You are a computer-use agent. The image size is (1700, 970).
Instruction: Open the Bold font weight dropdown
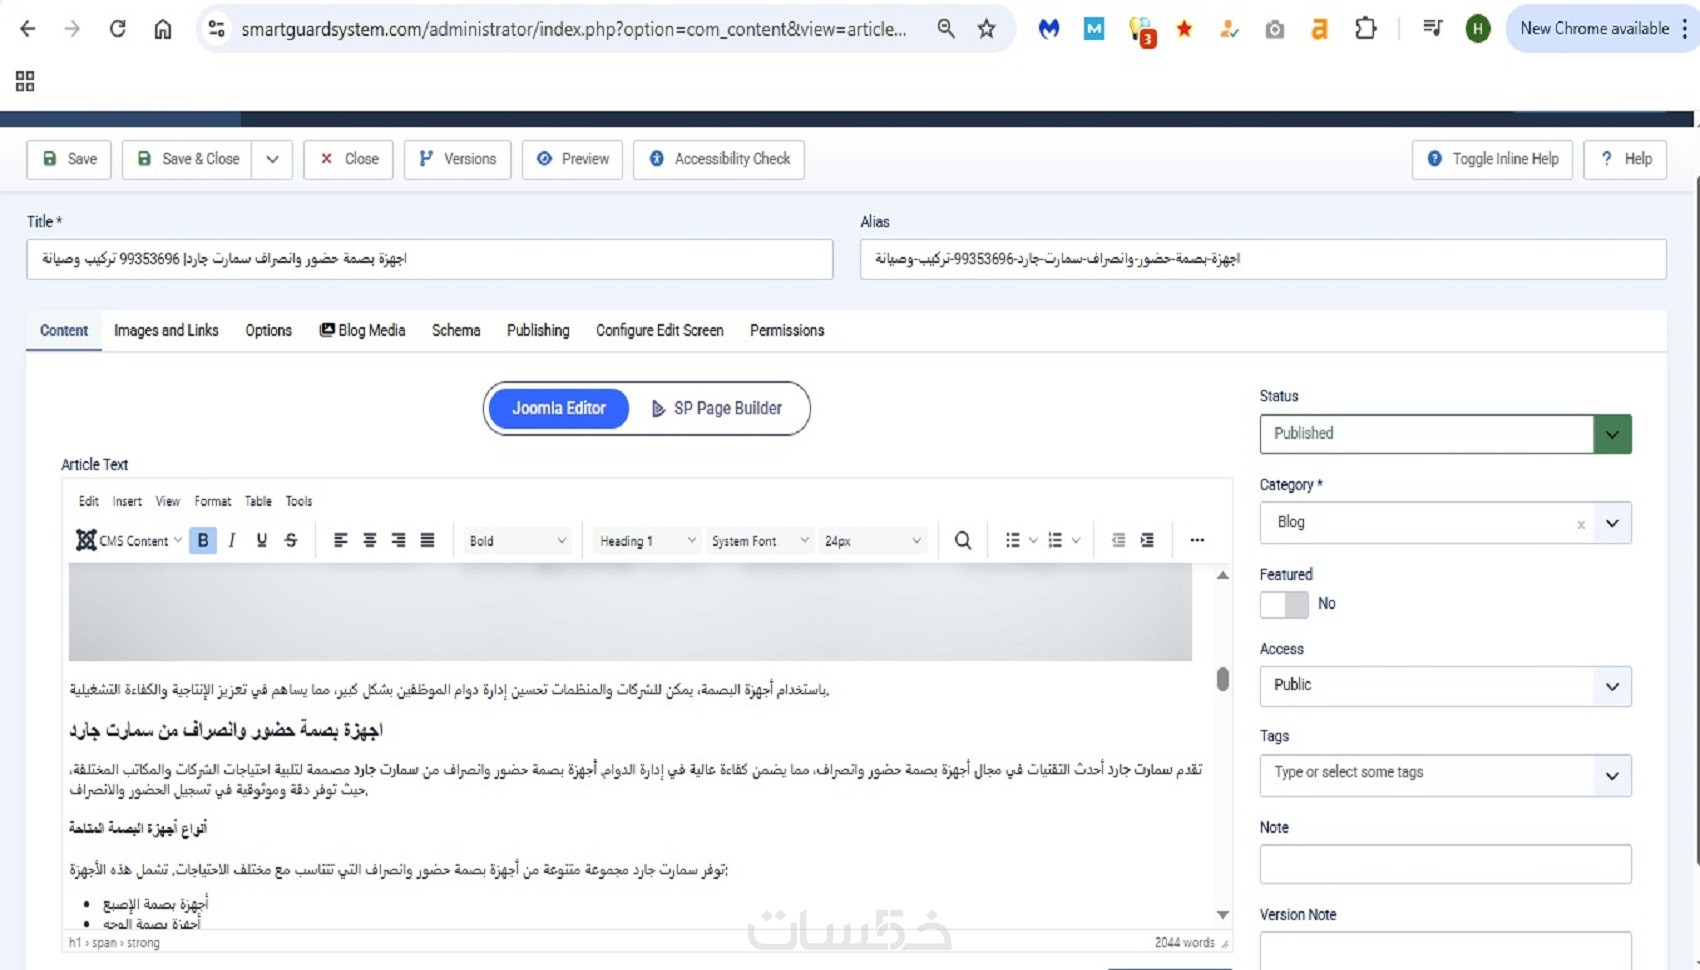pyautogui.click(x=517, y=540)
